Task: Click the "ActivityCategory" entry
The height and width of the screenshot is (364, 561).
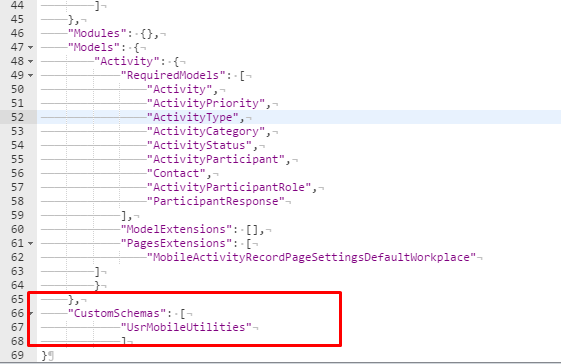Action: click(206, 131)
